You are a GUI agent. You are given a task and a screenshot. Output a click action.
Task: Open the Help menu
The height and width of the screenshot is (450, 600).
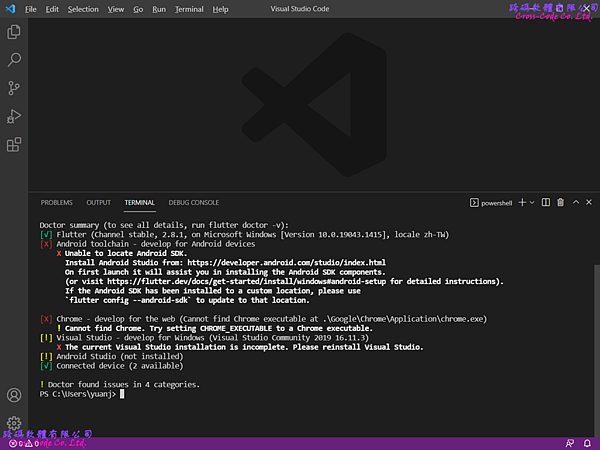point(220,9)
